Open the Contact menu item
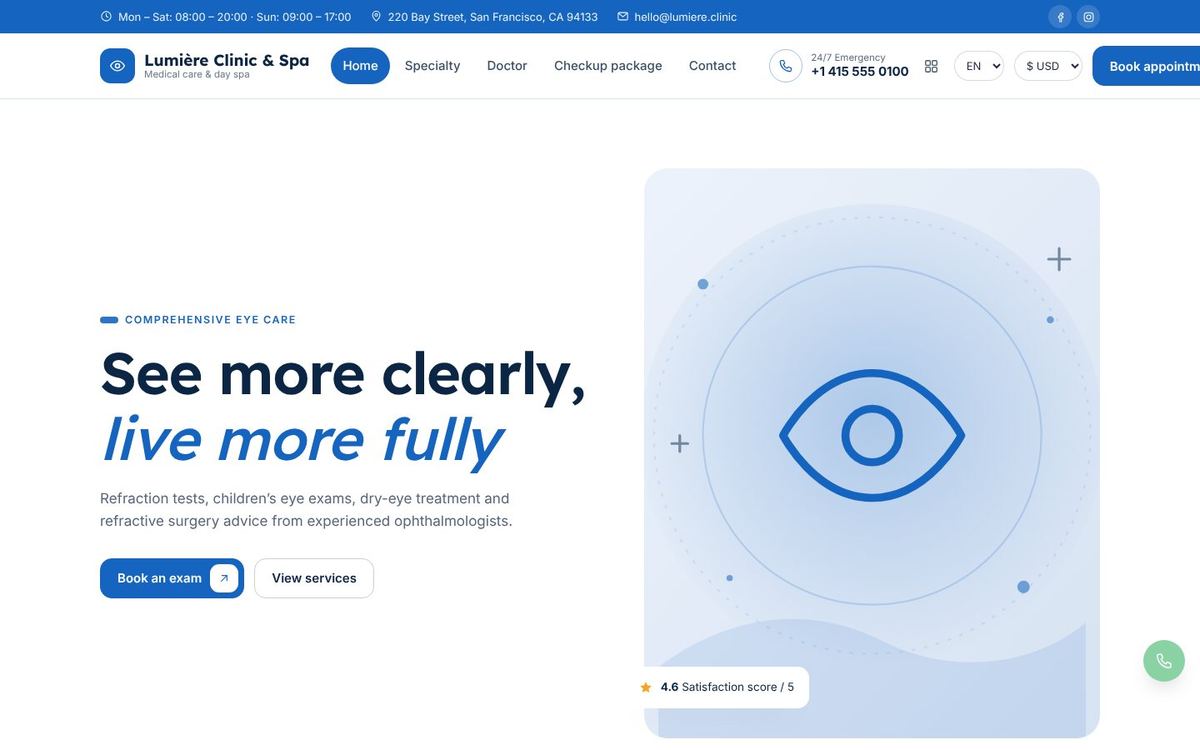 712,66
